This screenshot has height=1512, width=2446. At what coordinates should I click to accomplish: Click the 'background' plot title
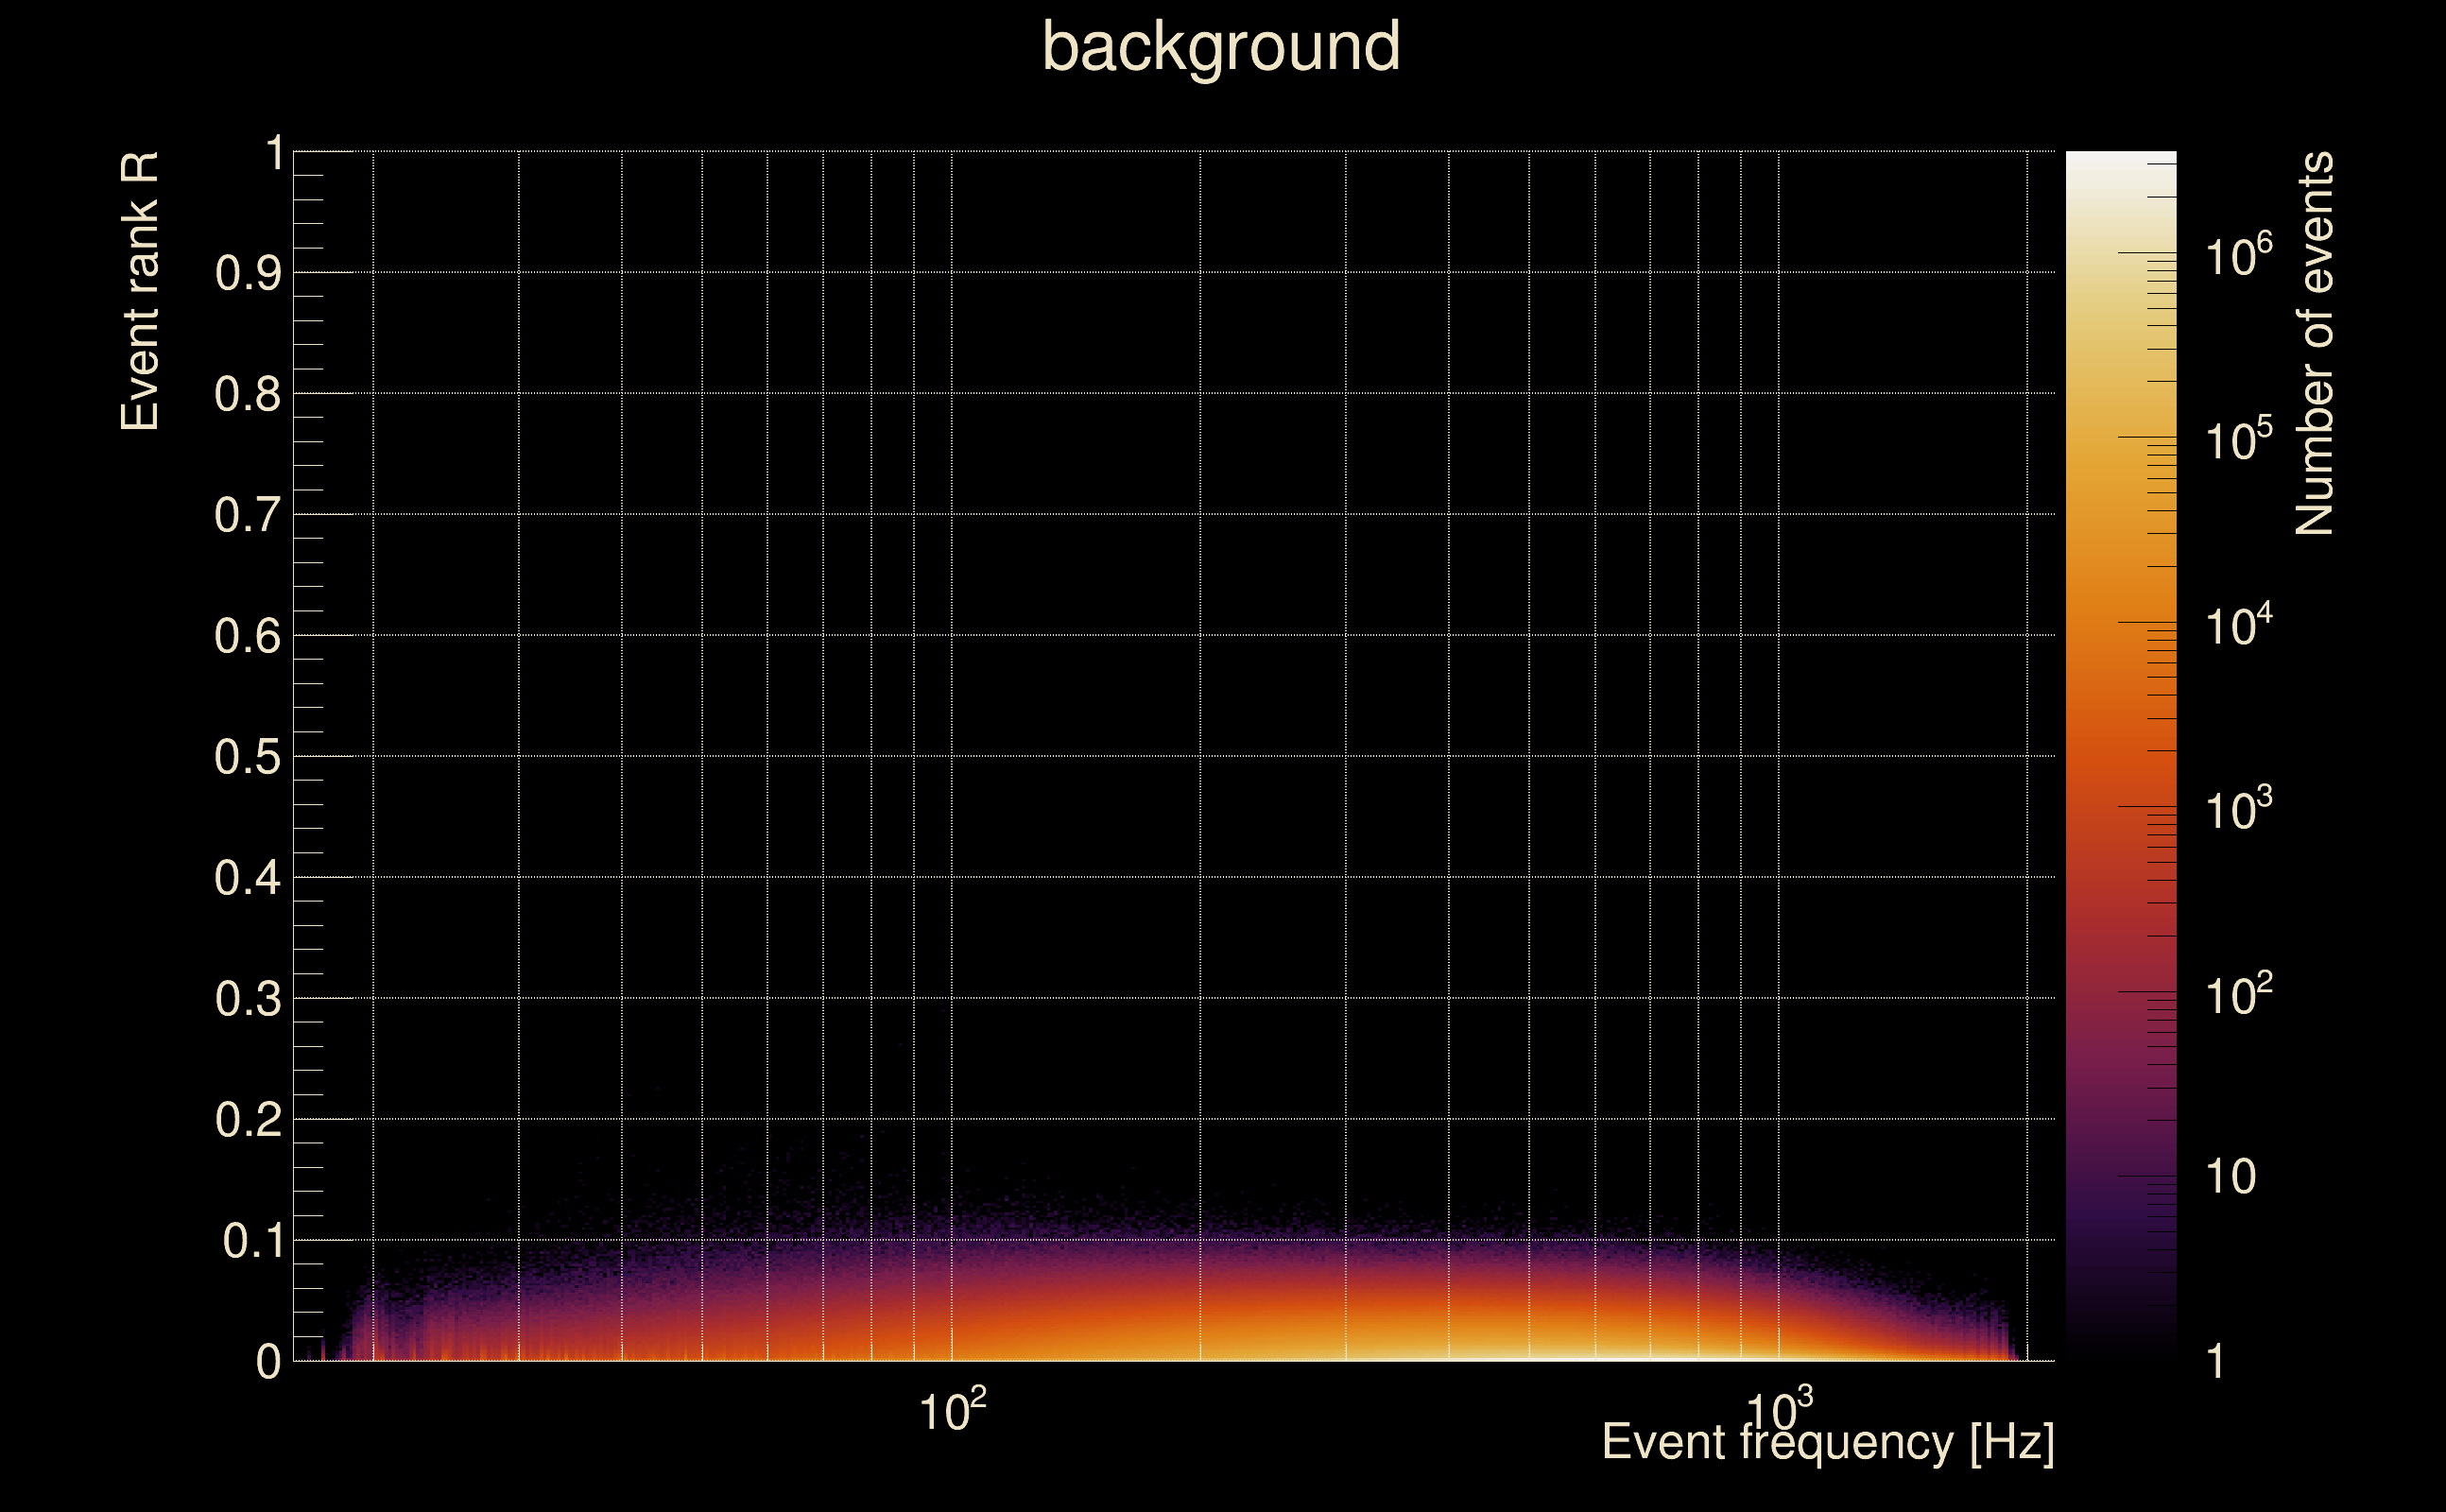[x=1220, y=46]
